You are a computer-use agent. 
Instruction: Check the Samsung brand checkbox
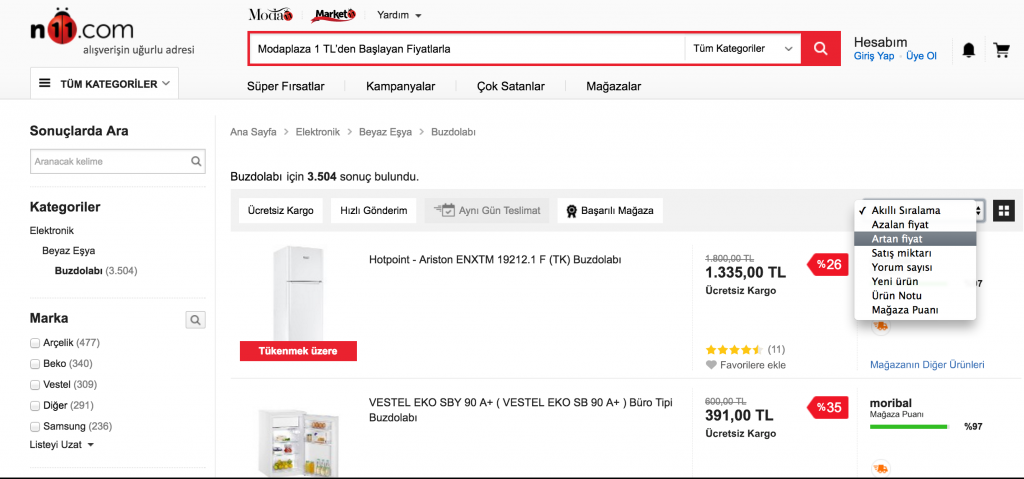[x=35, y=426]
